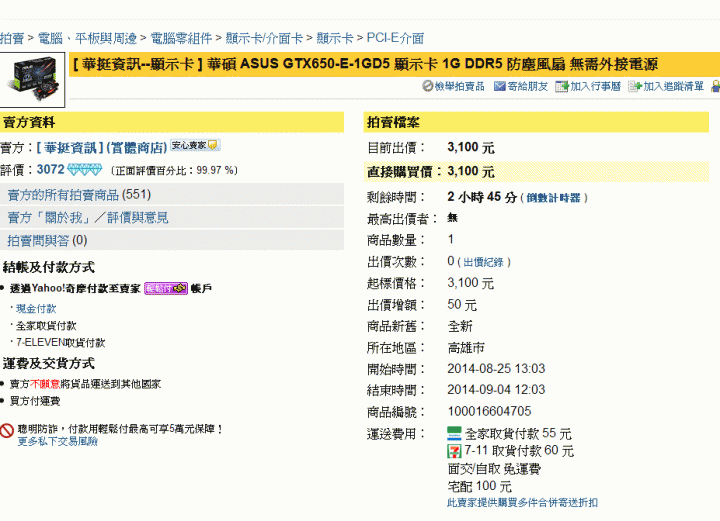Click 此賣家提供購買多件合併寄送折扣 link
The width and height of the screenshot is (720, 521).
point(523,503)
